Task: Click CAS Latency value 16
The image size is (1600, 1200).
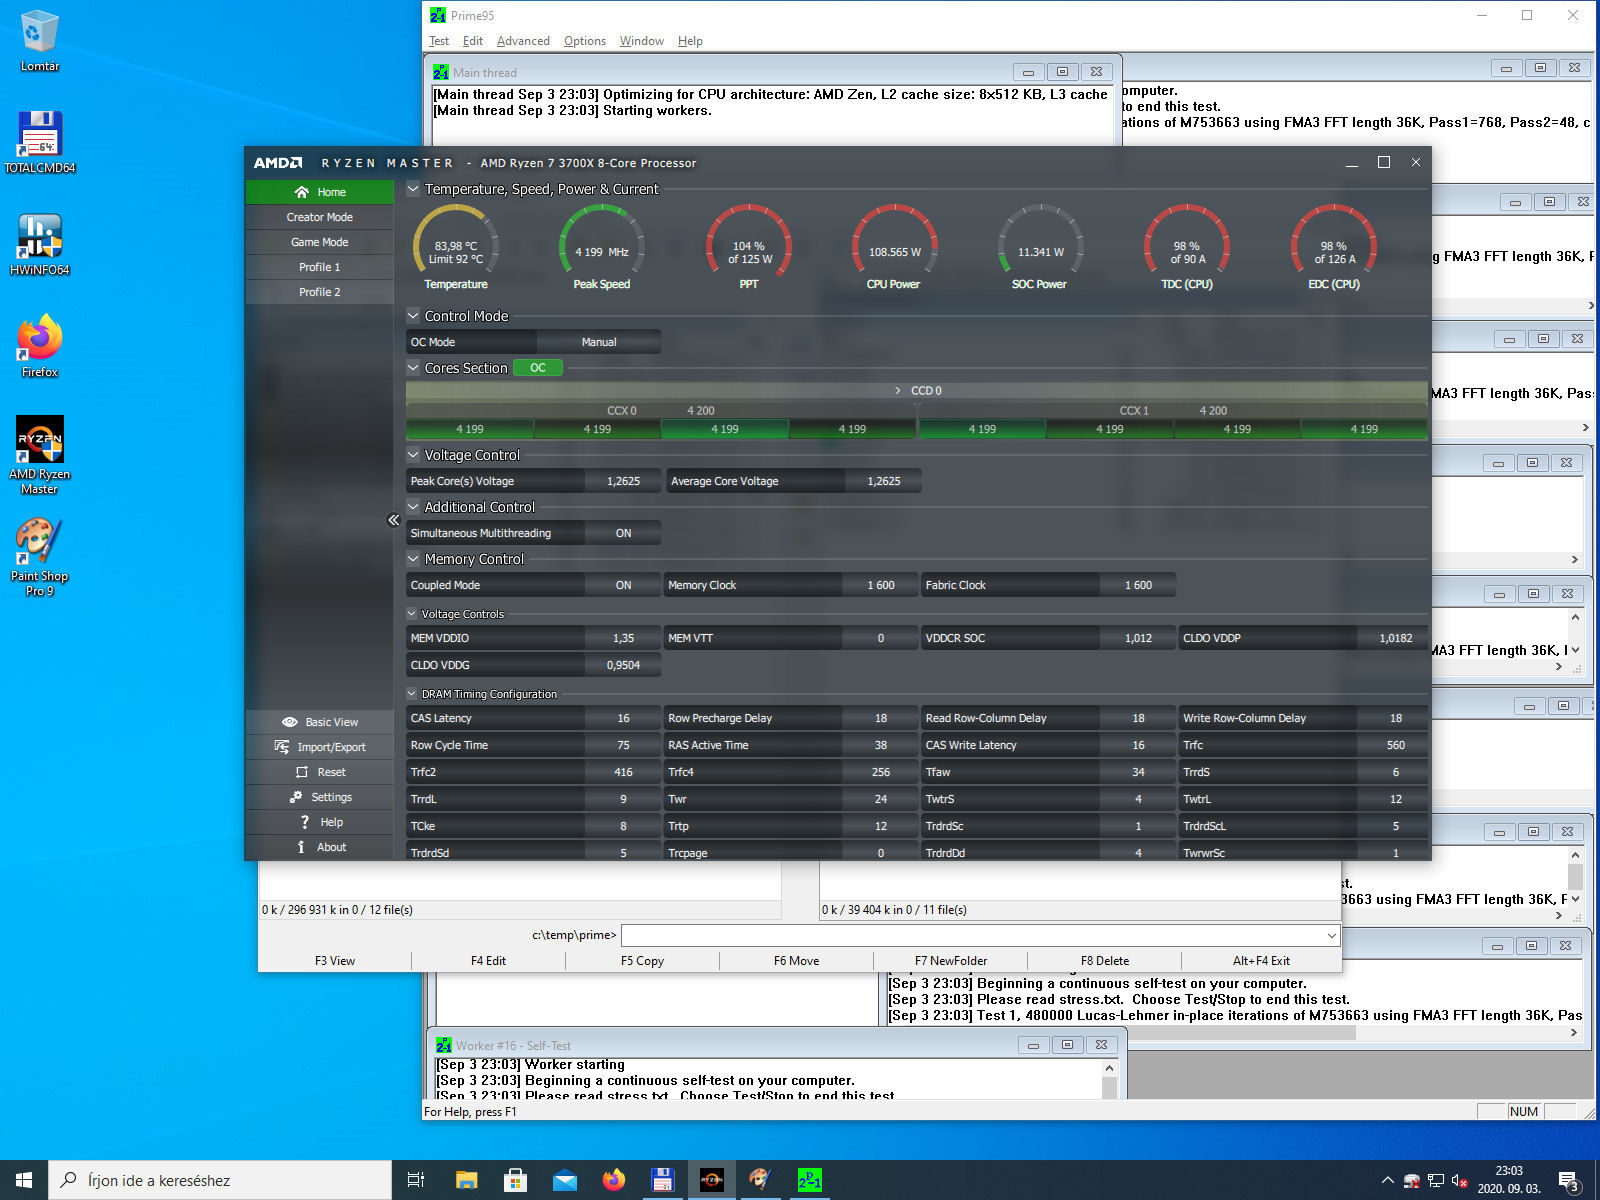Action: pos(623,718)
